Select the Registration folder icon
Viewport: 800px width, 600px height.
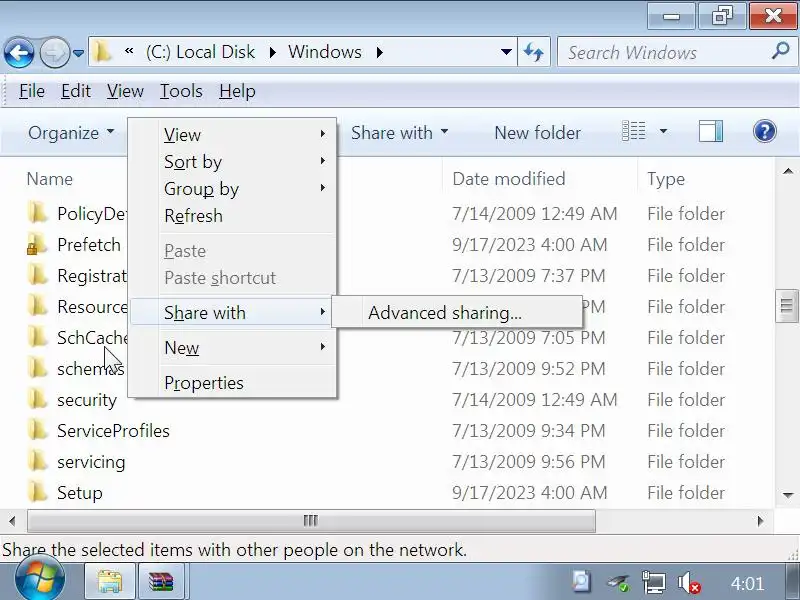[37, 275]
